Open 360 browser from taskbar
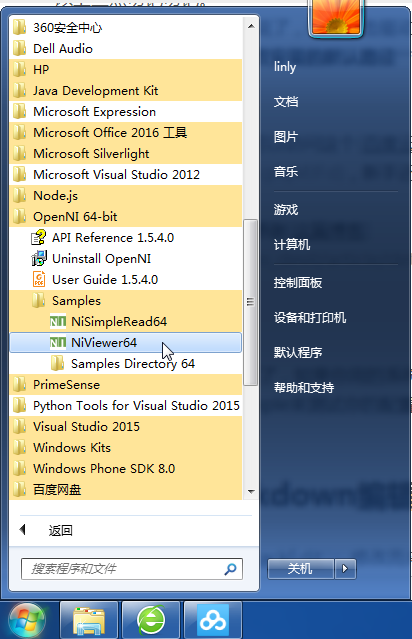The height and width of the screenshot is (639, 412). pyautogui.click(x=151, y=621)
